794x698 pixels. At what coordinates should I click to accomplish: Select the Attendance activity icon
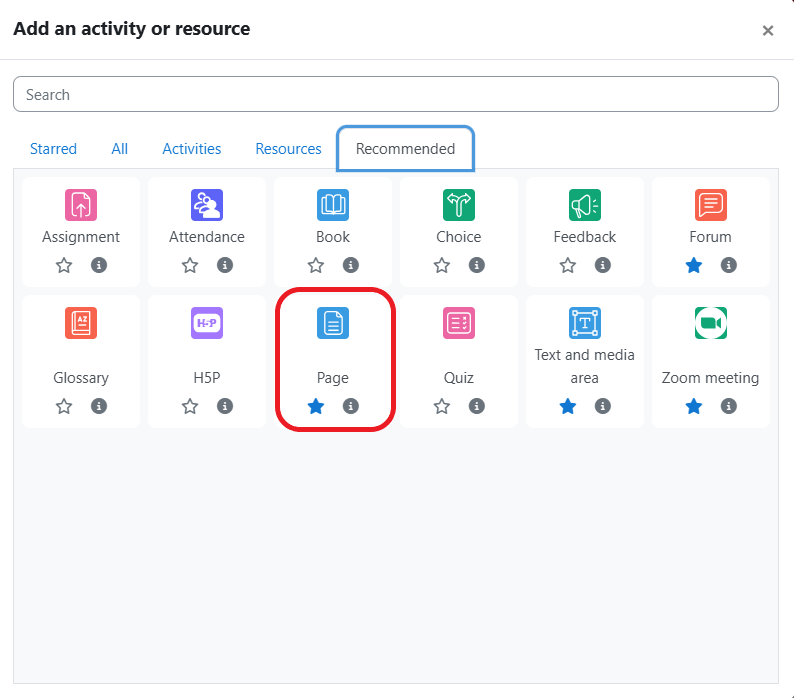[207, 205]
